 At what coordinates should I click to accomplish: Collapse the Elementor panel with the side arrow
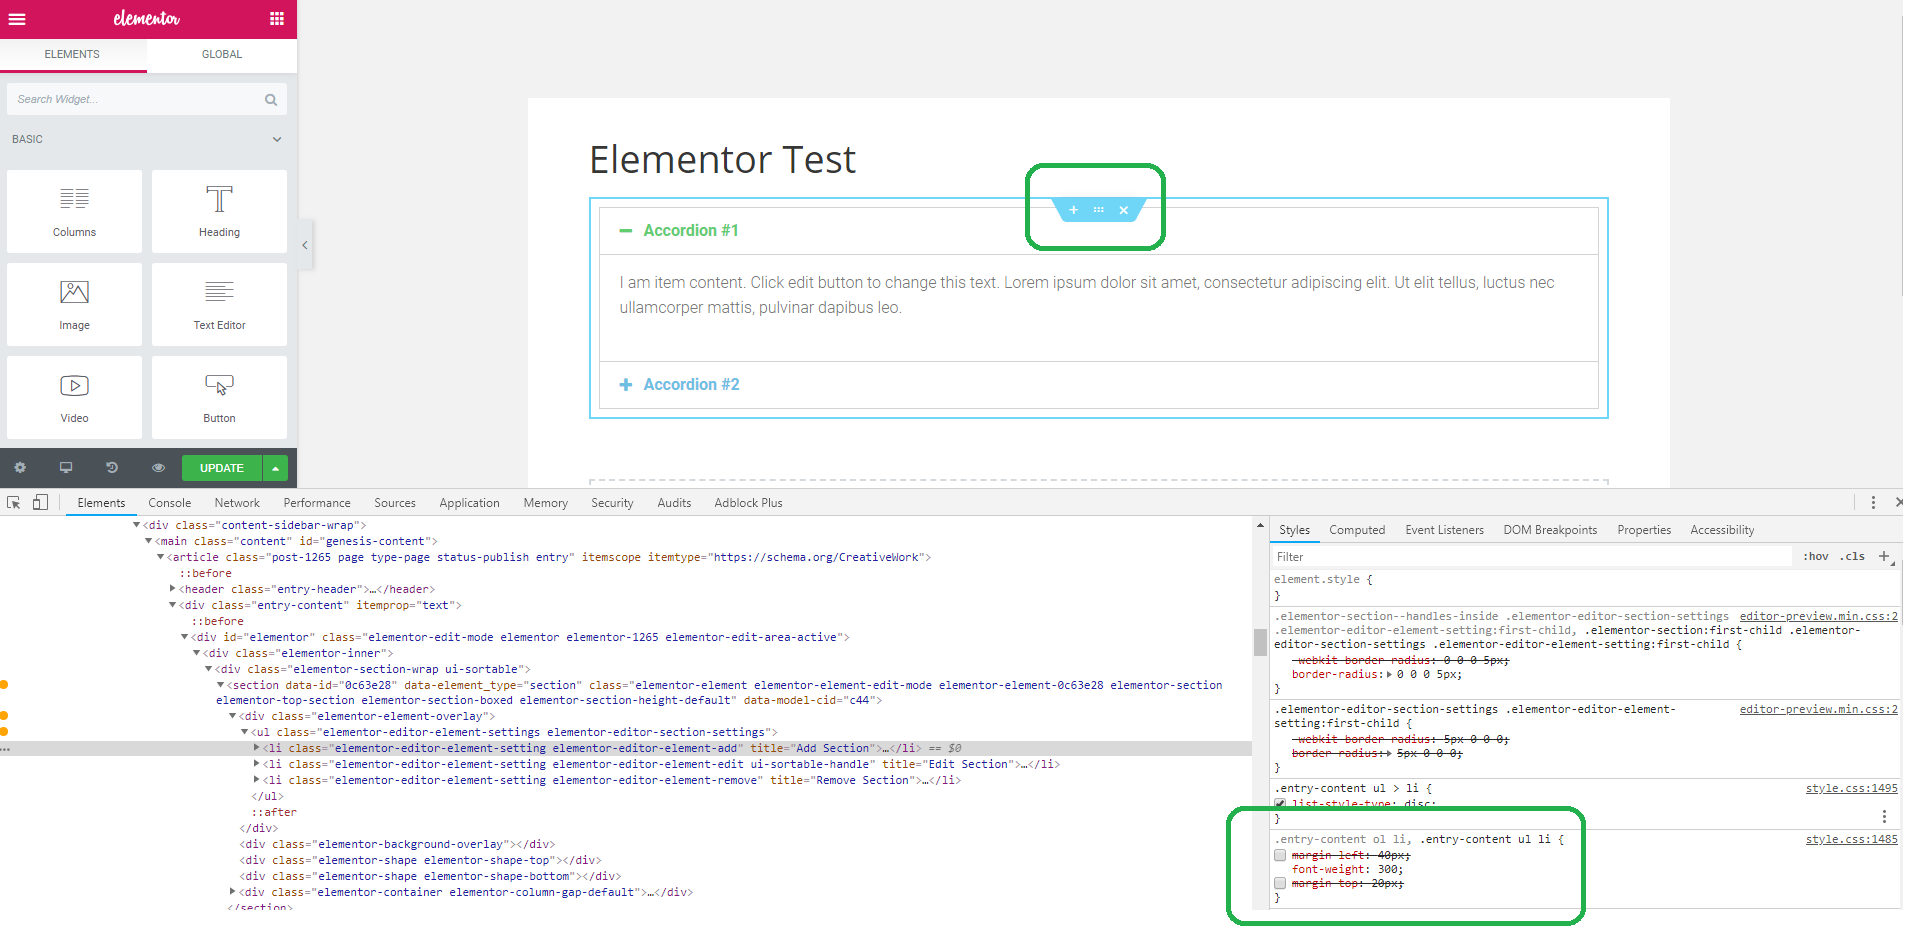tap(305, 245)
